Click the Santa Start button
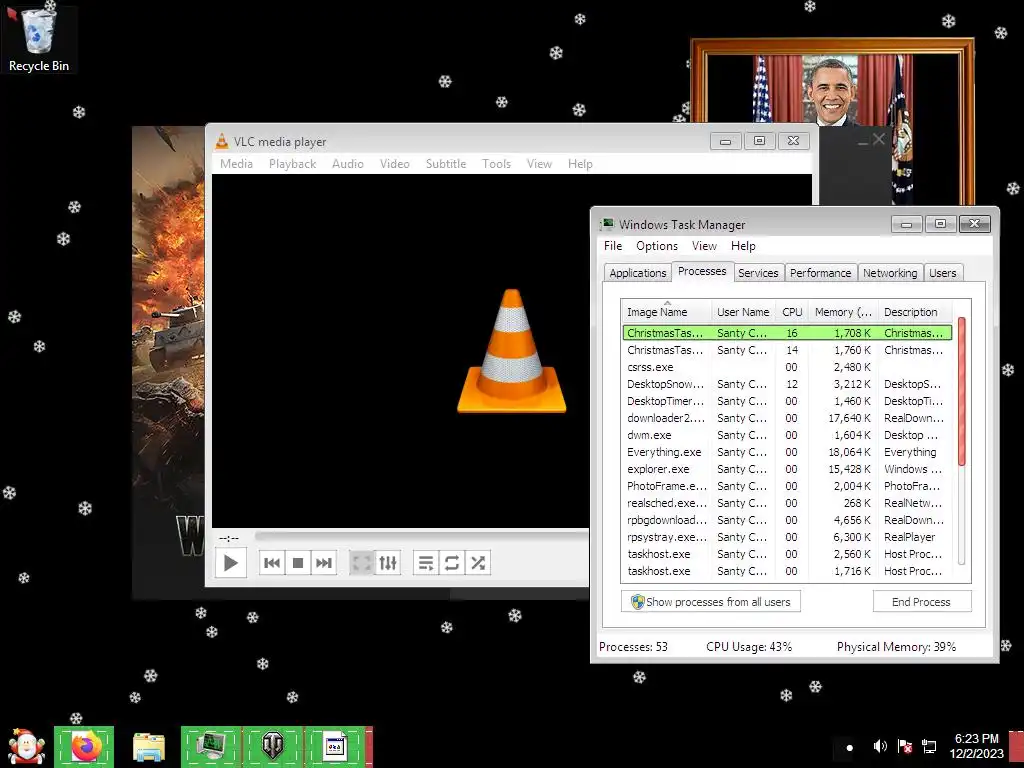The image size is (1024, 768). (26, 746)
